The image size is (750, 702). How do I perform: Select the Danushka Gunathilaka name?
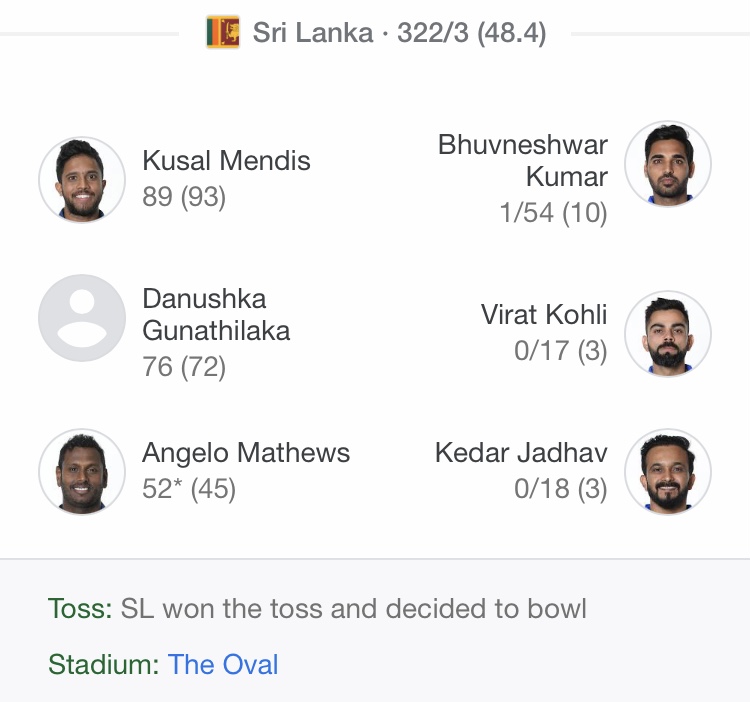[x=216, y=315]
